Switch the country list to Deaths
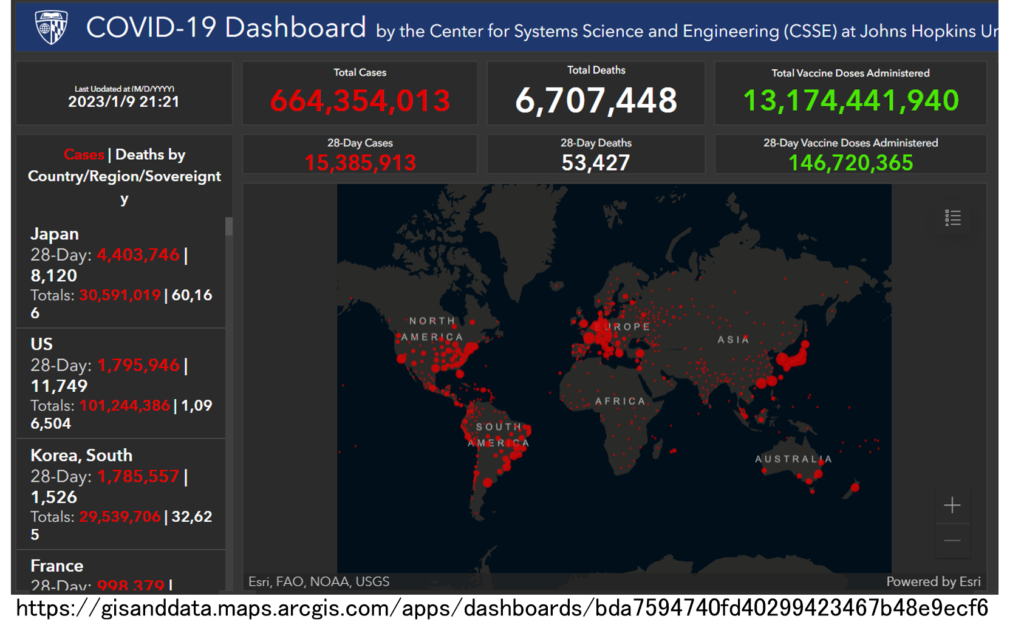This screenshot has height=636, width=1024. tap(141, 155)
